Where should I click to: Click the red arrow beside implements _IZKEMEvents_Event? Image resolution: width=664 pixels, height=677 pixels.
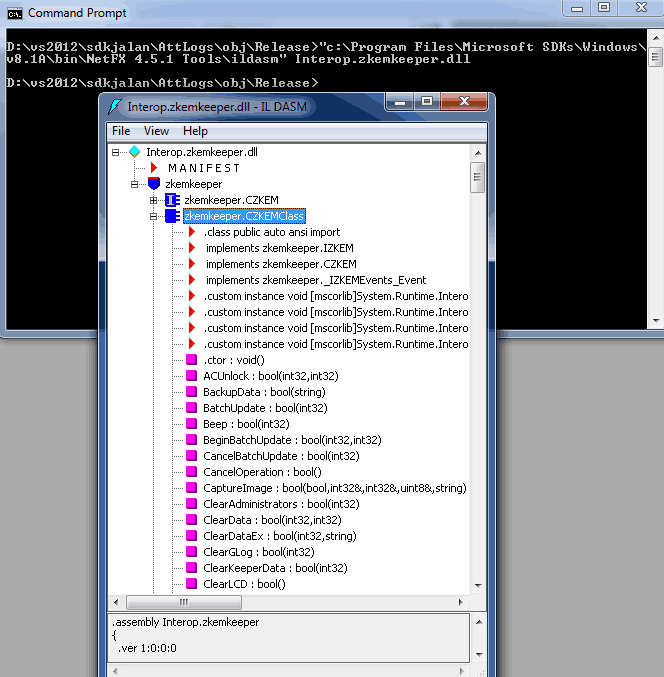pyautogui.click(x=192, y=280)
